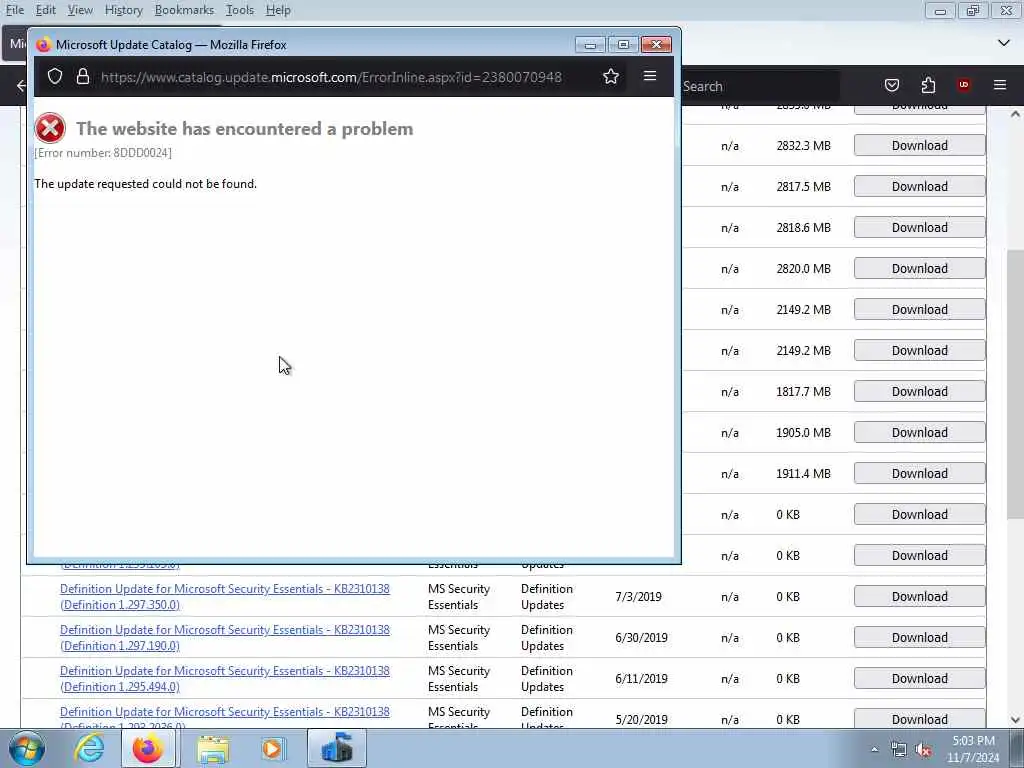Restore the main Firefox window via restore button

pos(973,10)
